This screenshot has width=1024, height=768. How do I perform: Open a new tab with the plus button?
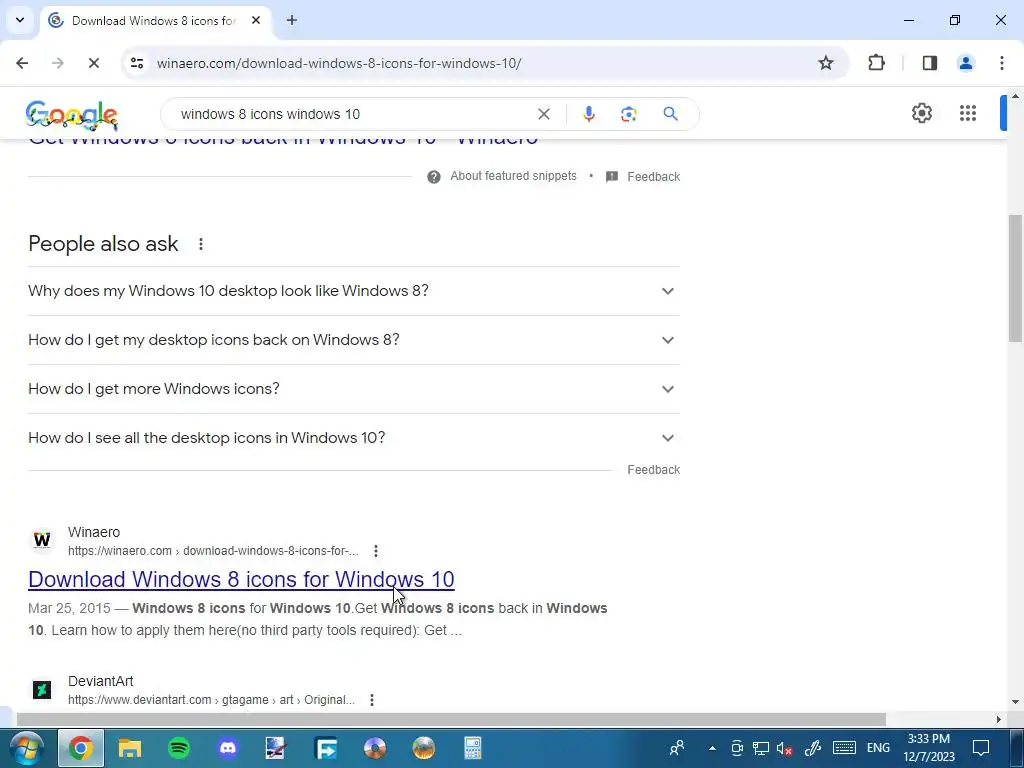(292, 20)
